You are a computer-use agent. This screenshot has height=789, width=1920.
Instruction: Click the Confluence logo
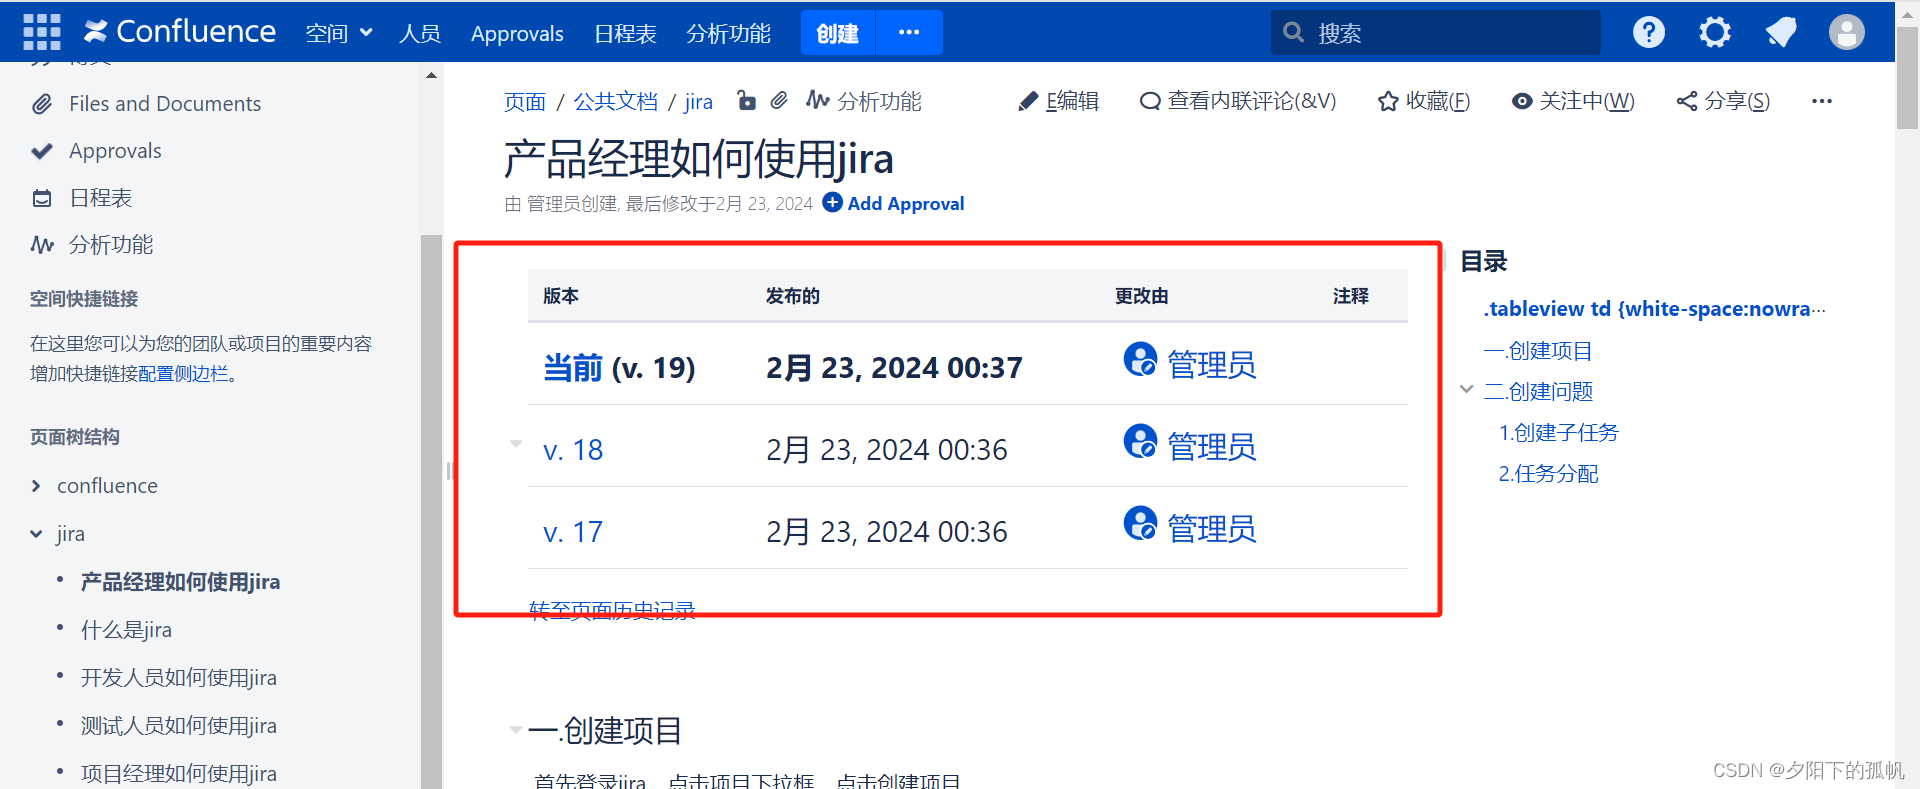[180, 32]
